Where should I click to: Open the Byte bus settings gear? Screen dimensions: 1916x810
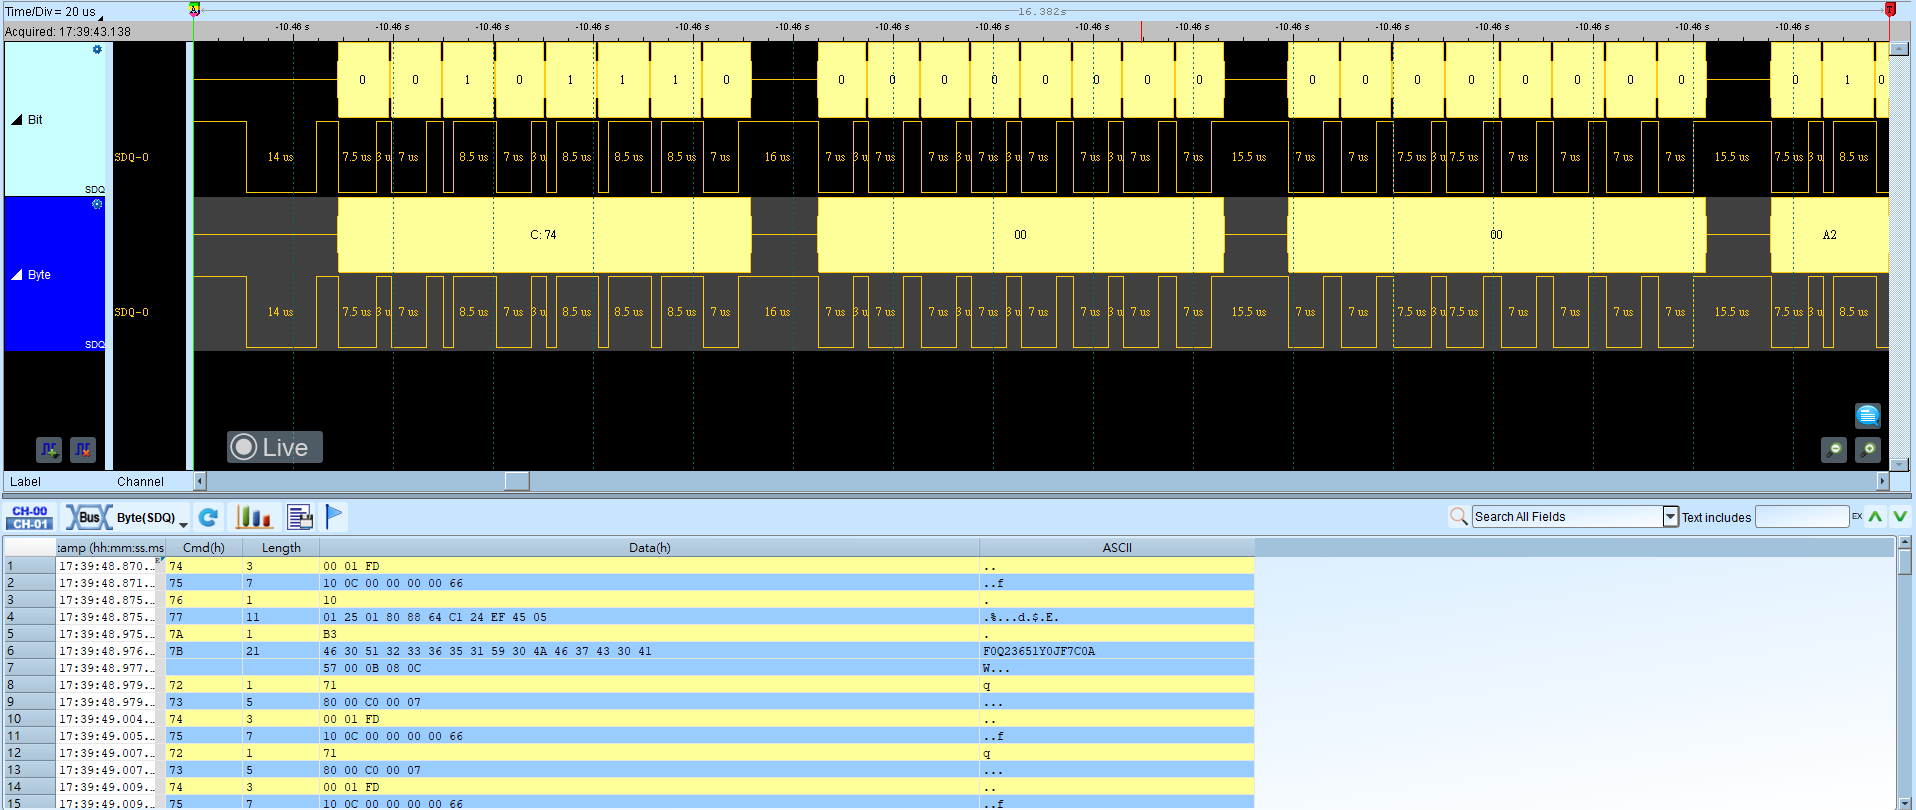tap(97, 204)
